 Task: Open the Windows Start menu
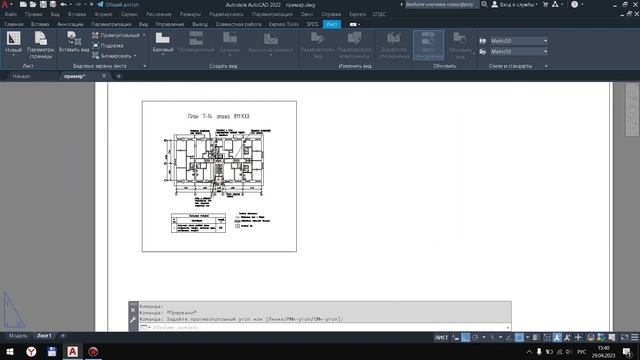point(10,352)
